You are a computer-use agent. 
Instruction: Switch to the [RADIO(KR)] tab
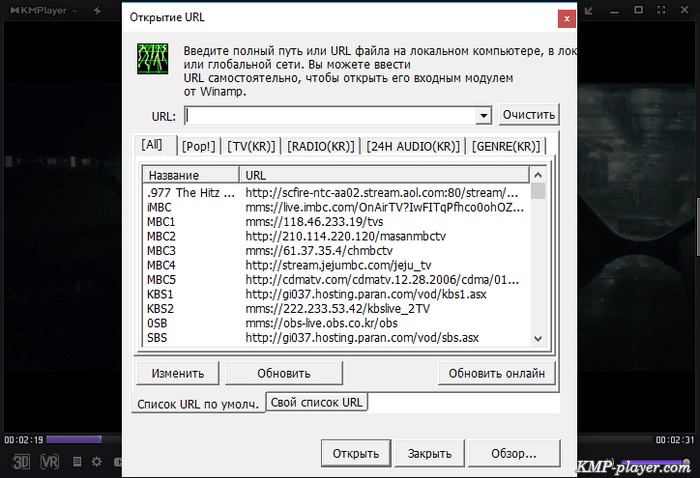321,146
